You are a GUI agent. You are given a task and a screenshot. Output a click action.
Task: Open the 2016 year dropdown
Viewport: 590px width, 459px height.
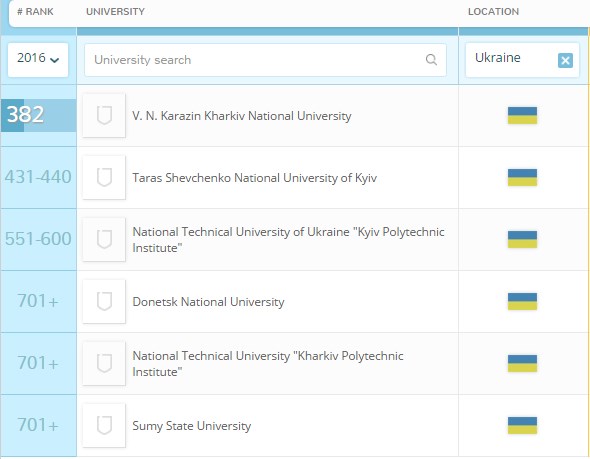(38, 59)
